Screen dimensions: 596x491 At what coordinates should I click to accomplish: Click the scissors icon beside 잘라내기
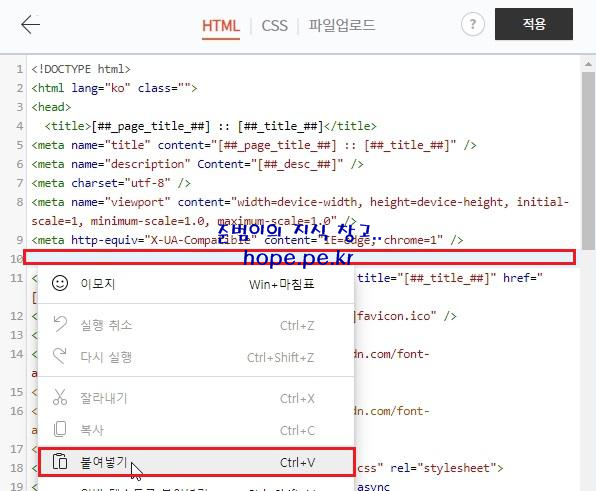click(x=60, y=398)
